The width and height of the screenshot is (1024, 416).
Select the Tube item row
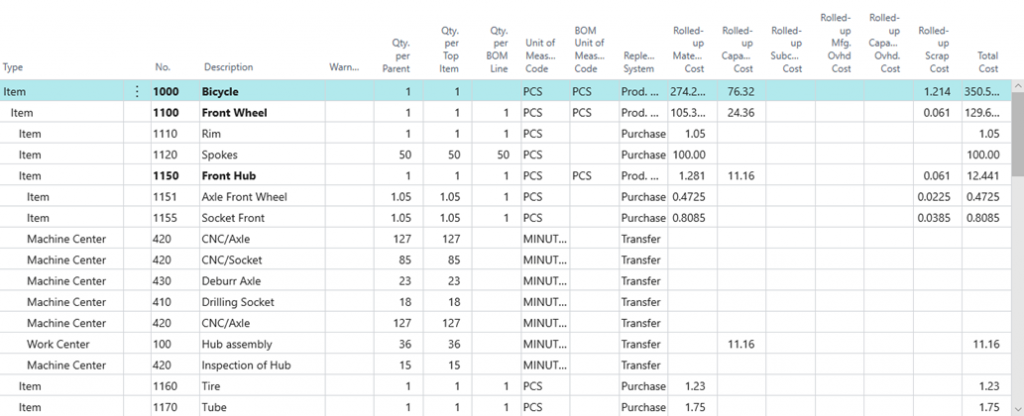(215, 407)
